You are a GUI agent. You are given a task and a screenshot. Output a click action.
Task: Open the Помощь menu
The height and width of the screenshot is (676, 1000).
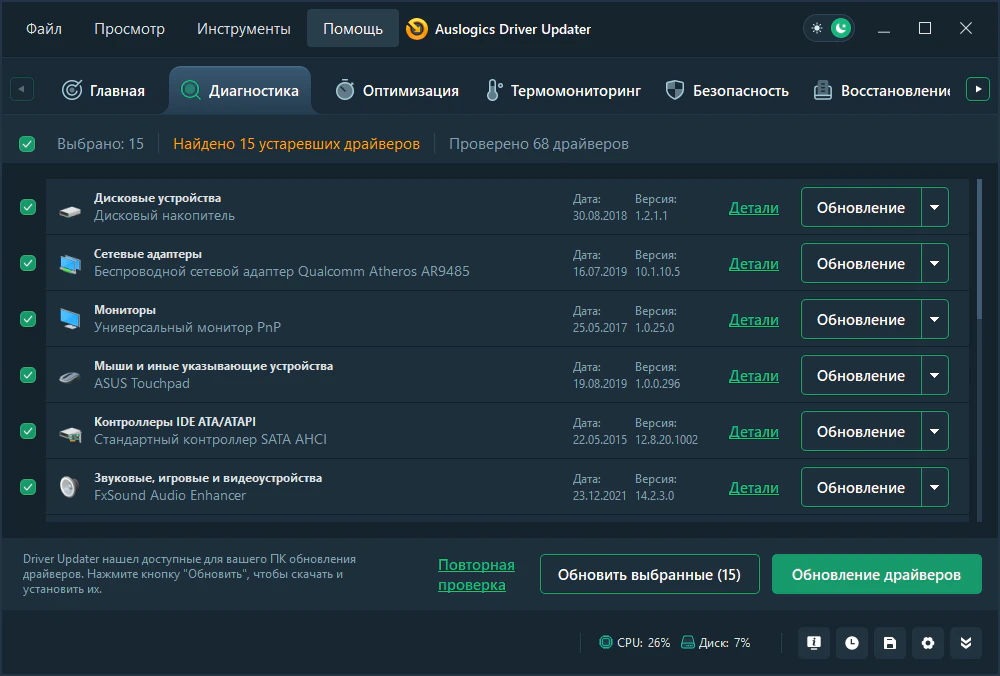(x=353, y=29)
